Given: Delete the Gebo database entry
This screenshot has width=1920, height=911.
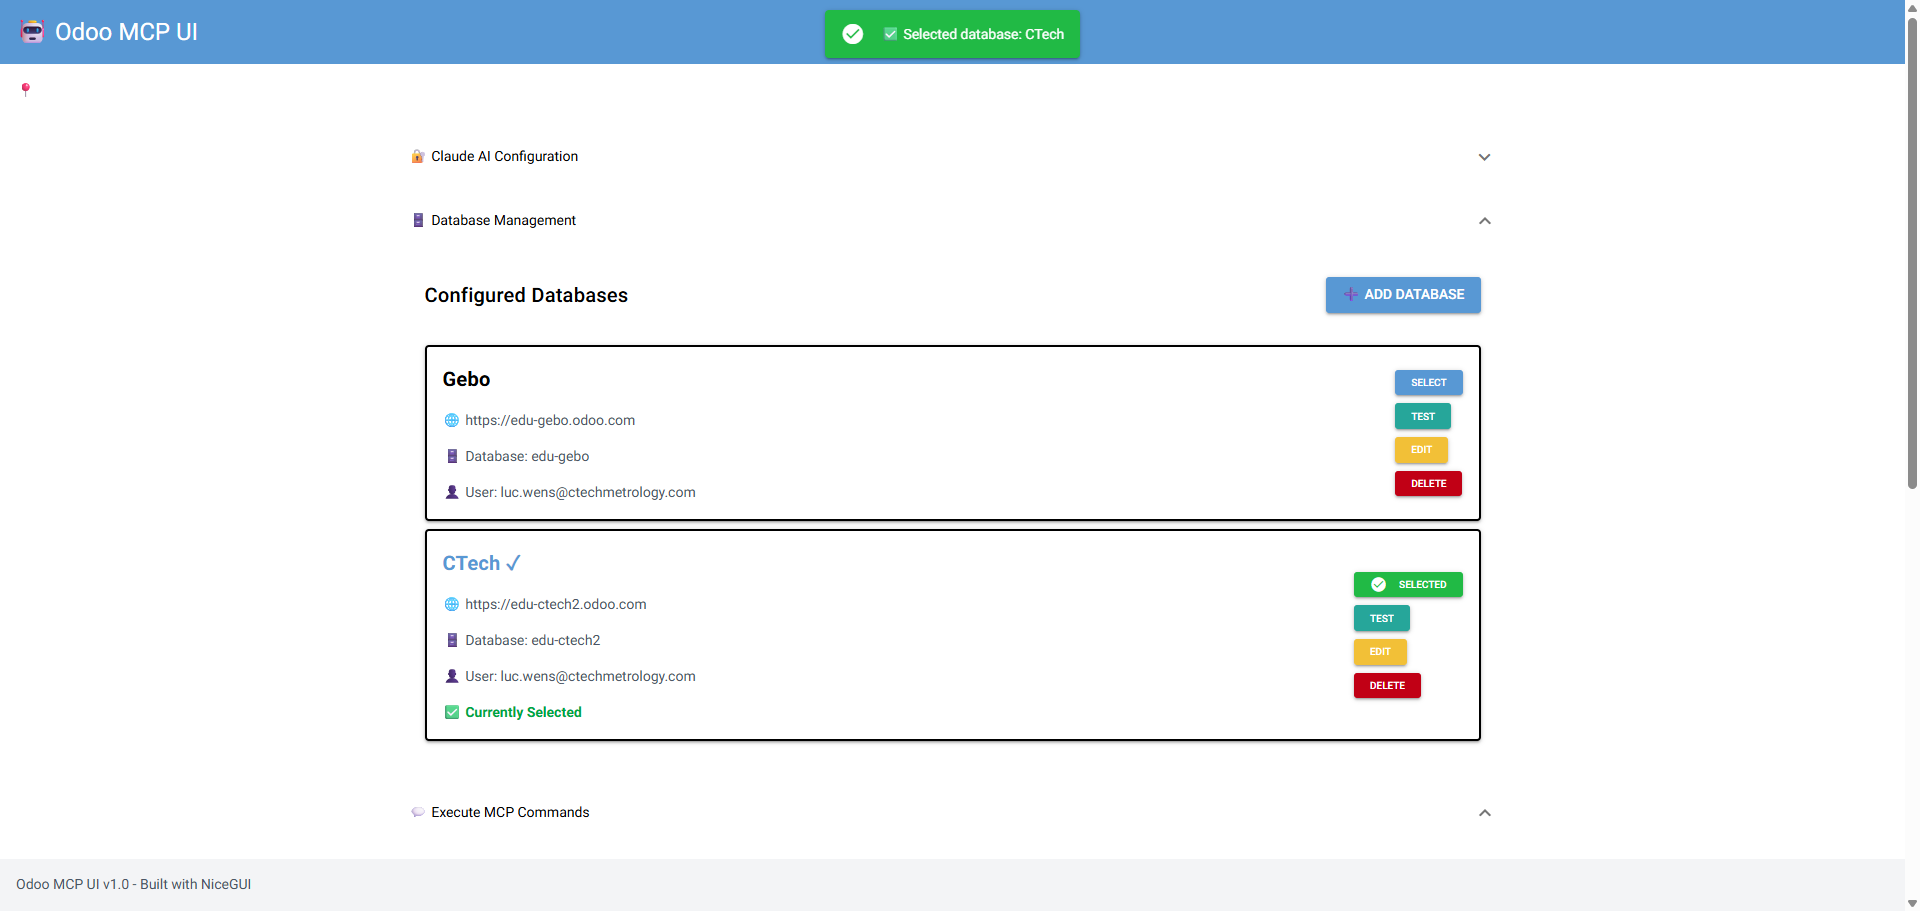Looking at the screenshot, I should [1428, 484].
